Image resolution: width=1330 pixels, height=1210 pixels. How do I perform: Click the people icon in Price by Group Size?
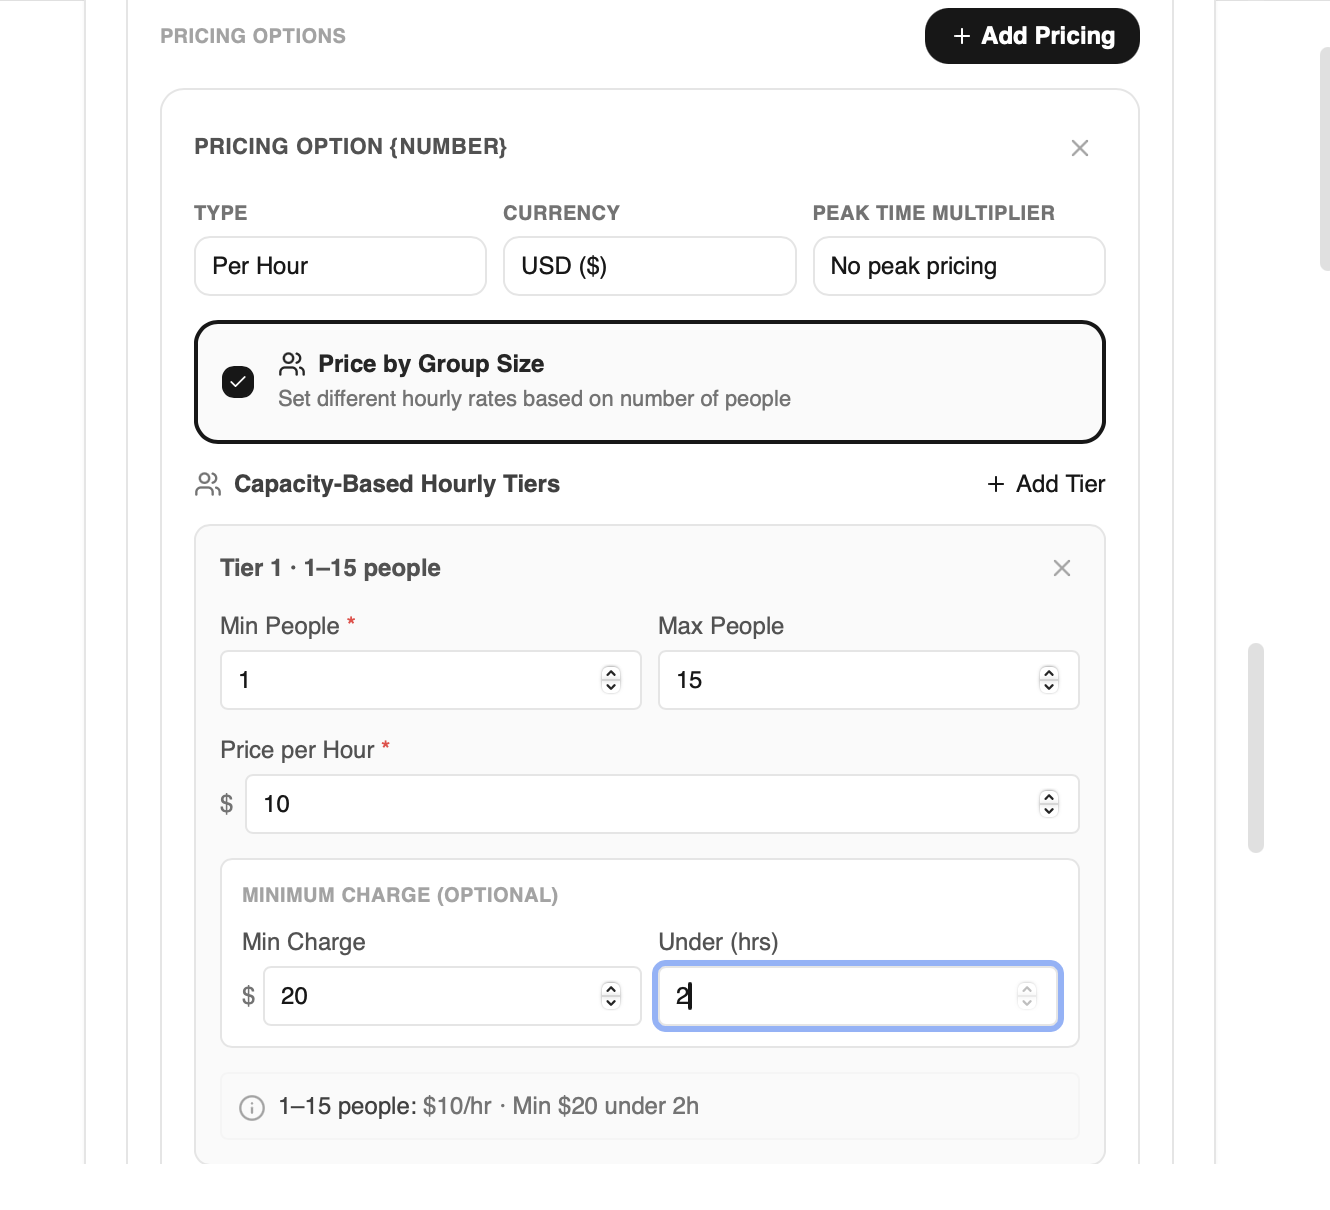point(292,363)
